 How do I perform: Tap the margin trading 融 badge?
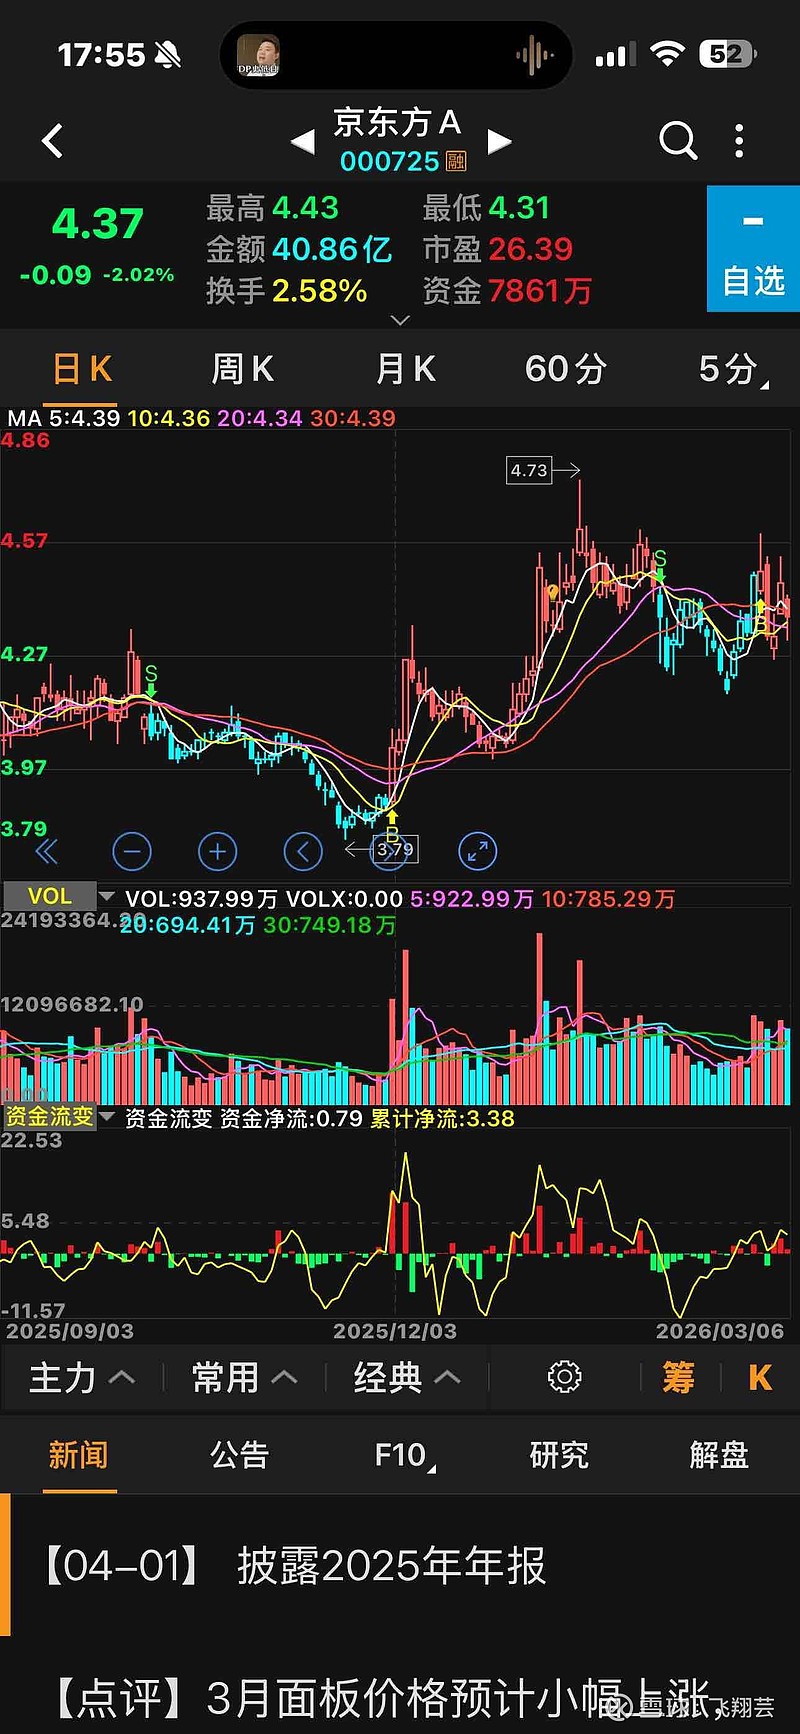456,161
